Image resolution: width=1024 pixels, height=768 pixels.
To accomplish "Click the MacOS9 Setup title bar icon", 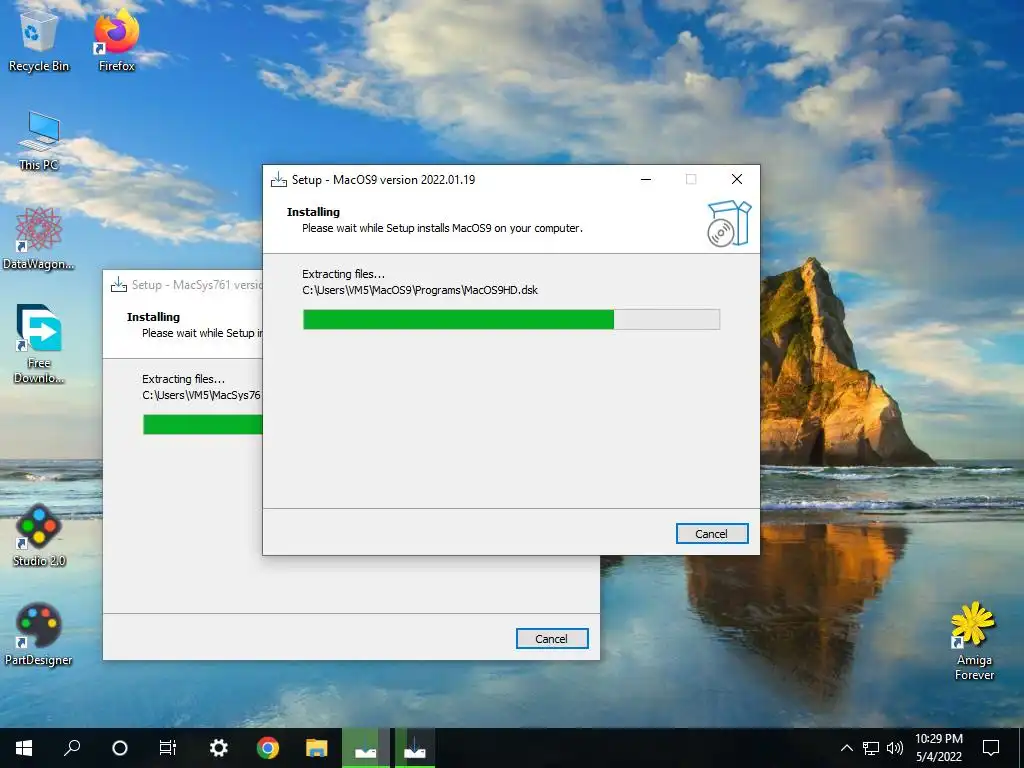I will [x=279, y=180].
